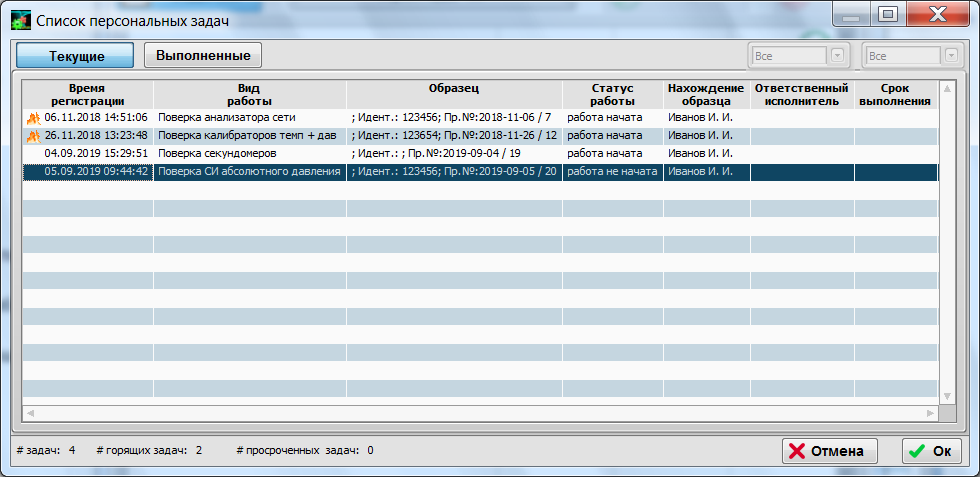Screen dimensions: 980x477
Task: Click the Статус работы column header
Action: (x=612, y=94)
